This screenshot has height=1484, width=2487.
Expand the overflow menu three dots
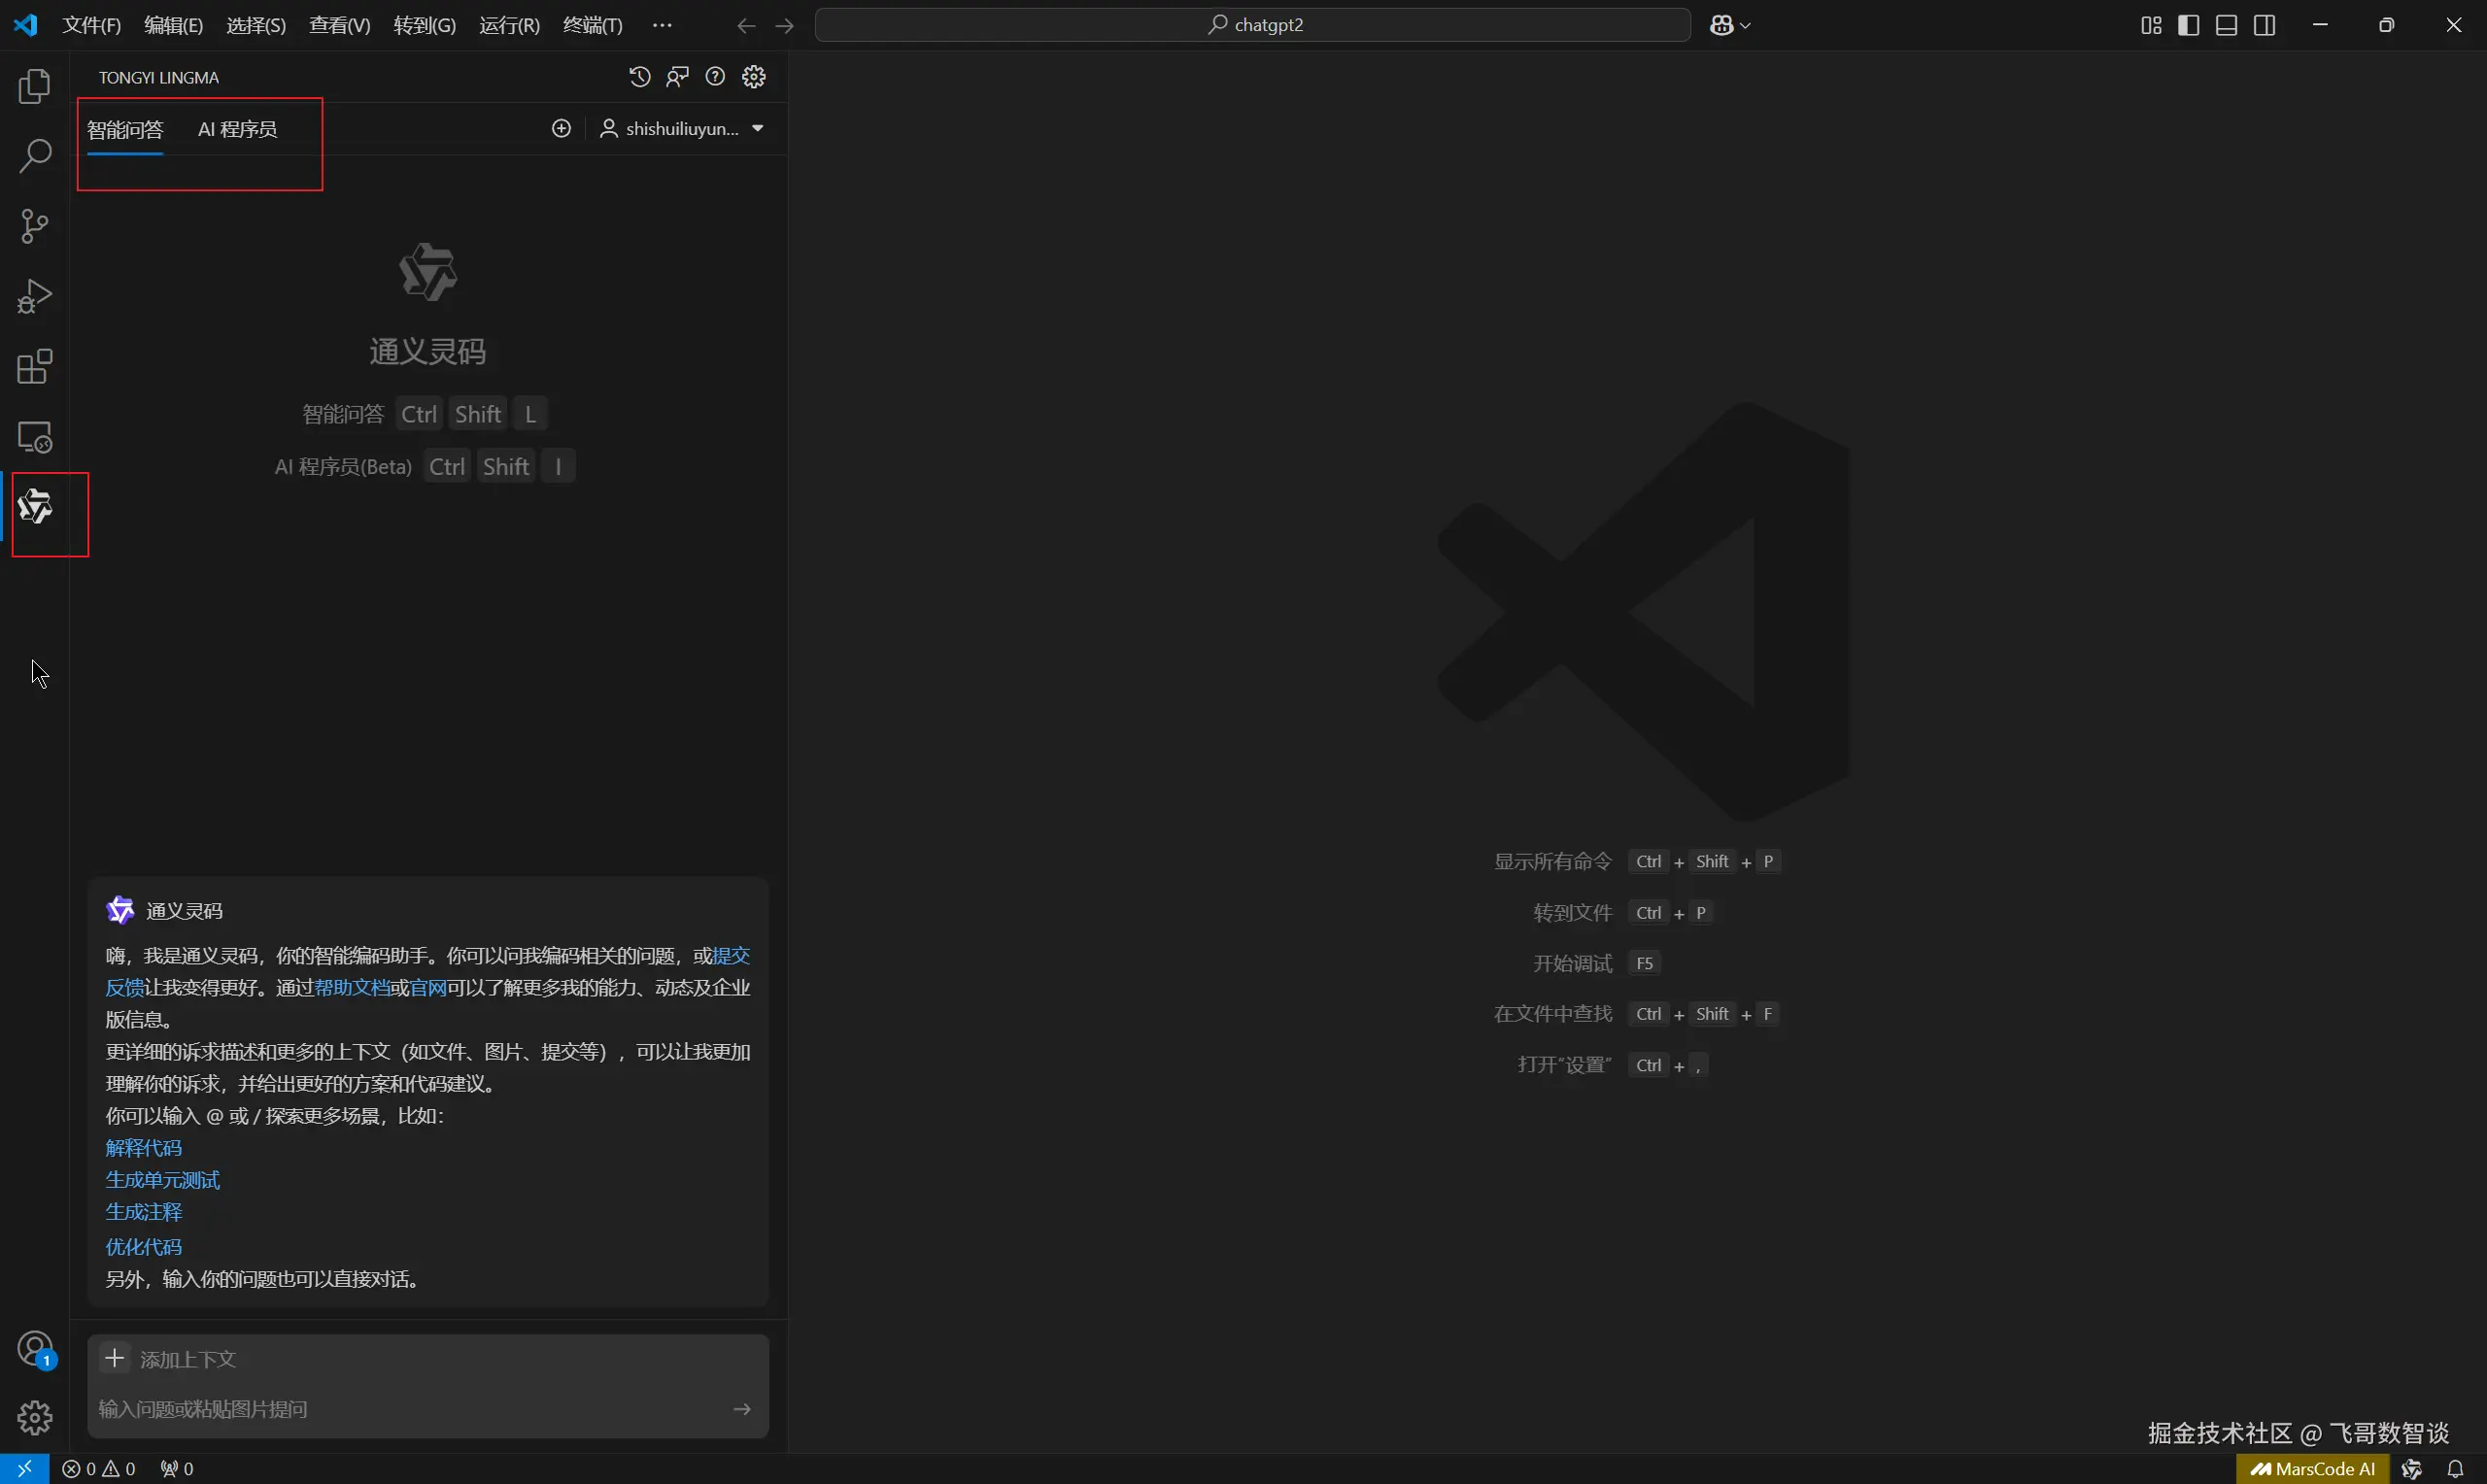click(x=662, y=25)
